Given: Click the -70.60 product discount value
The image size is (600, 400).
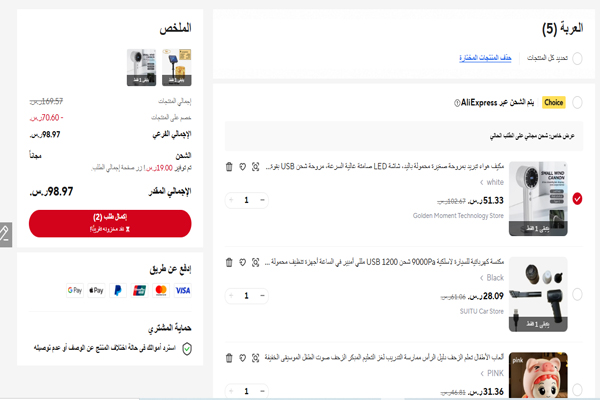Looking at the screenshot, I should [46, 118].
